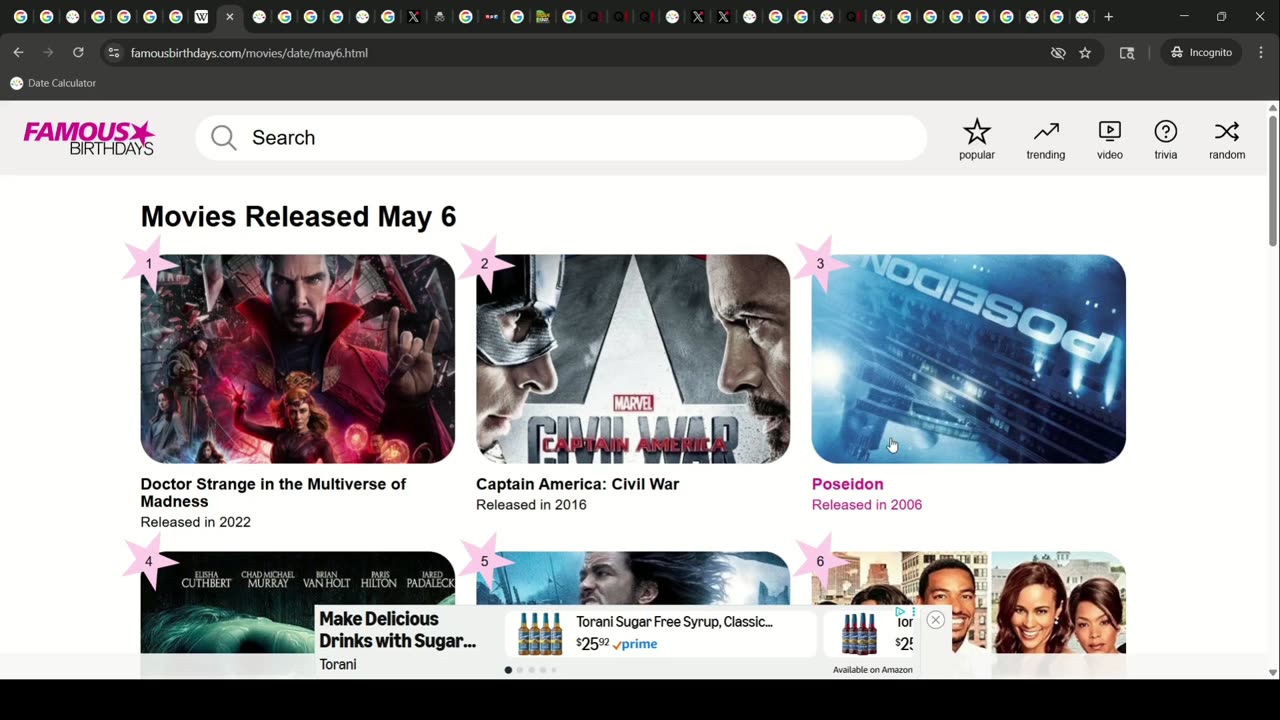Click the page vertical scrollbar
1280x720 pixels.
click(x=1272, y=180)
